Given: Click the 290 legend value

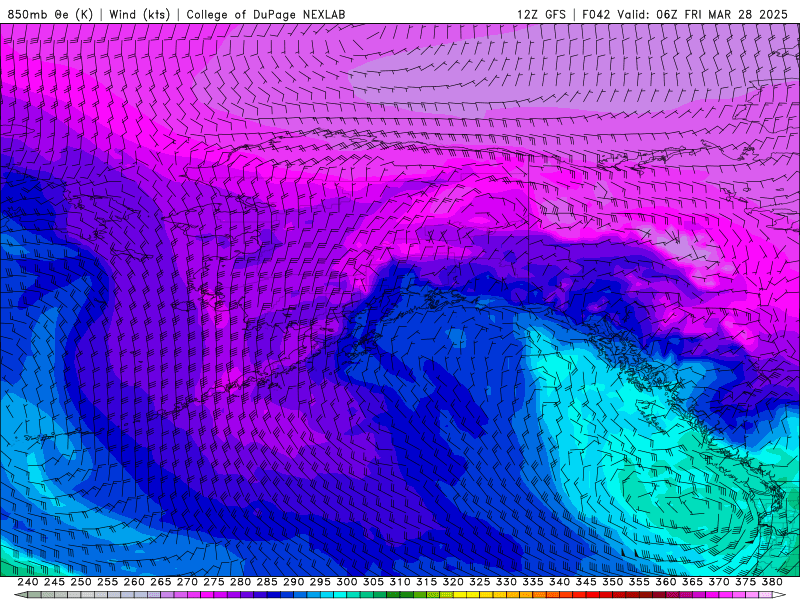Looking at the screenshot, I should point(293,582).
